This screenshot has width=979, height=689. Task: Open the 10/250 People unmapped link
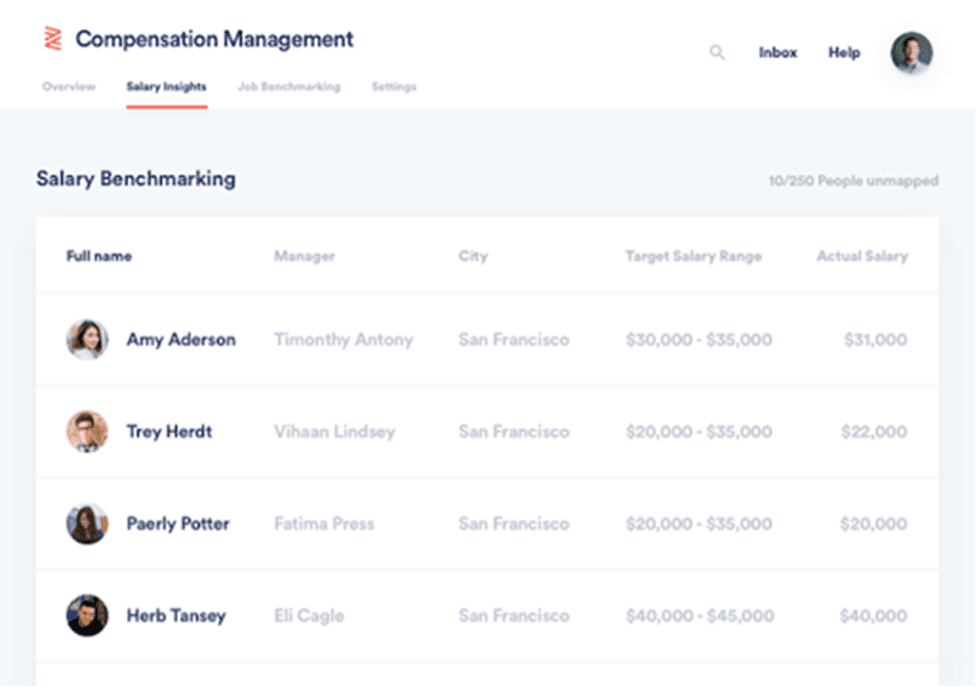click(853, 181)
